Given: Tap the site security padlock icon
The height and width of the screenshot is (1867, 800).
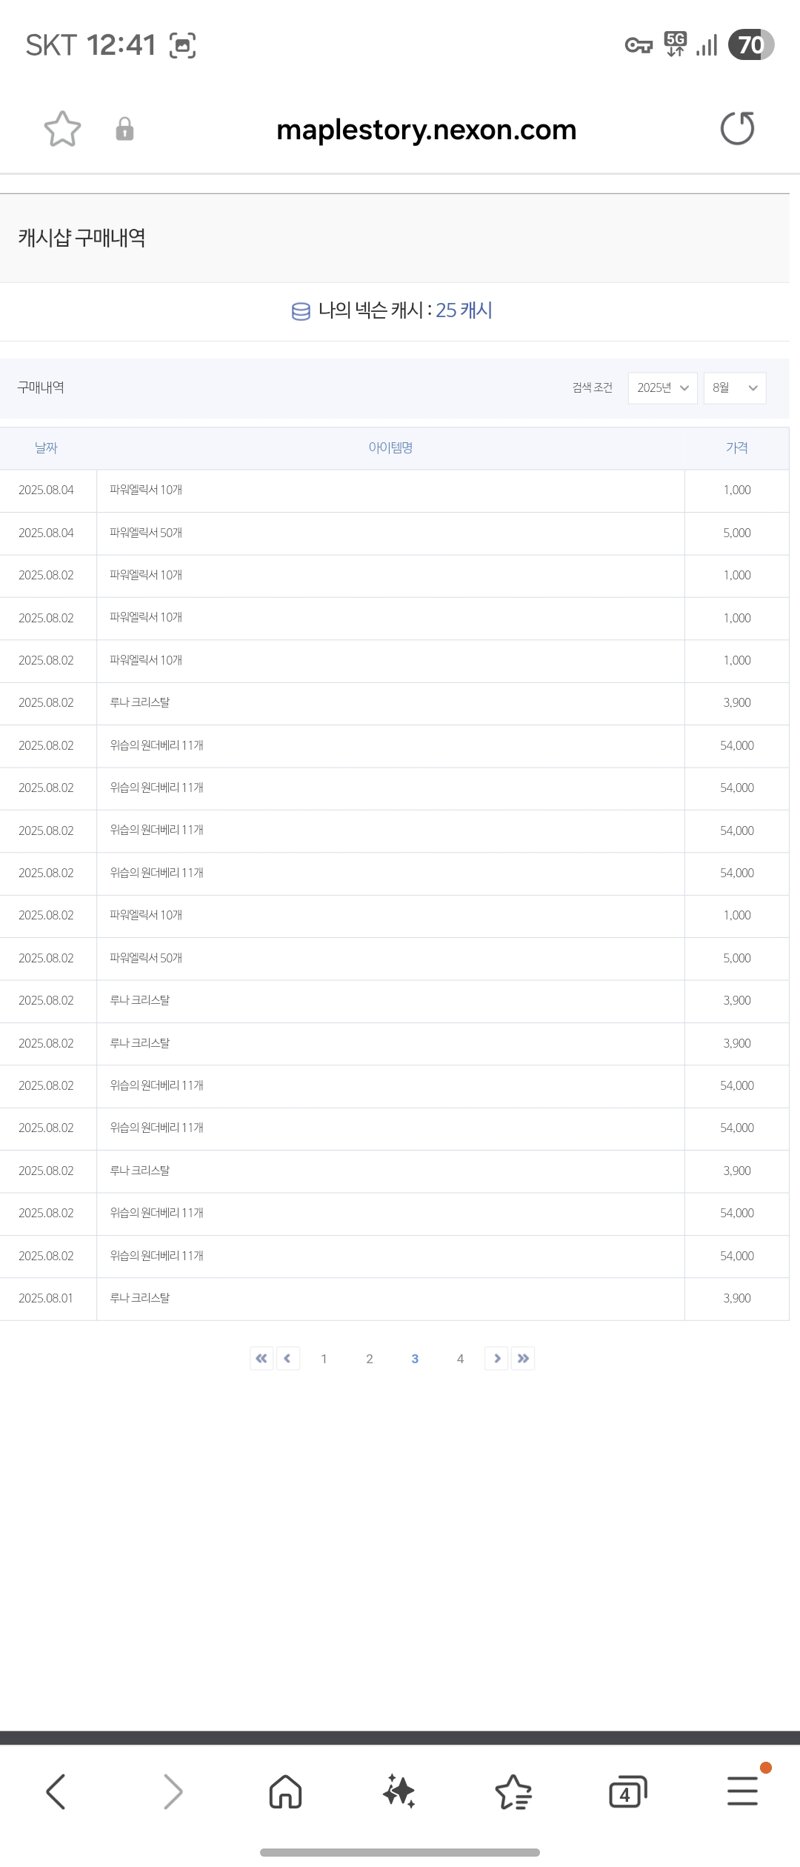Looking at the screenshot, I should 125,129.
